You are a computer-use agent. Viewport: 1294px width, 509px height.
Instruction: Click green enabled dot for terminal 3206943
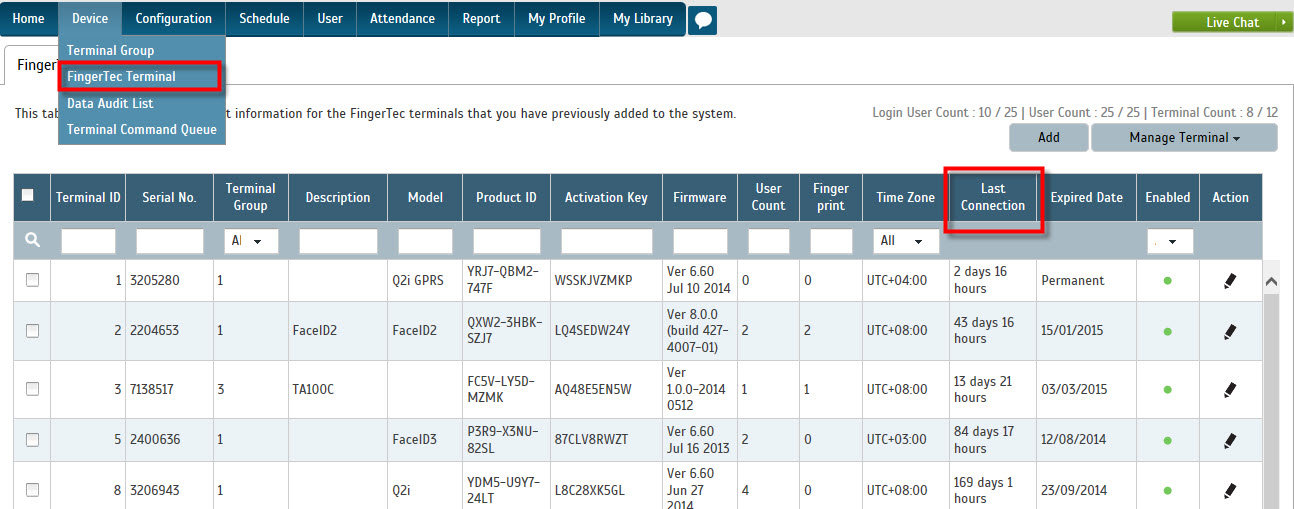point(1167,490)
